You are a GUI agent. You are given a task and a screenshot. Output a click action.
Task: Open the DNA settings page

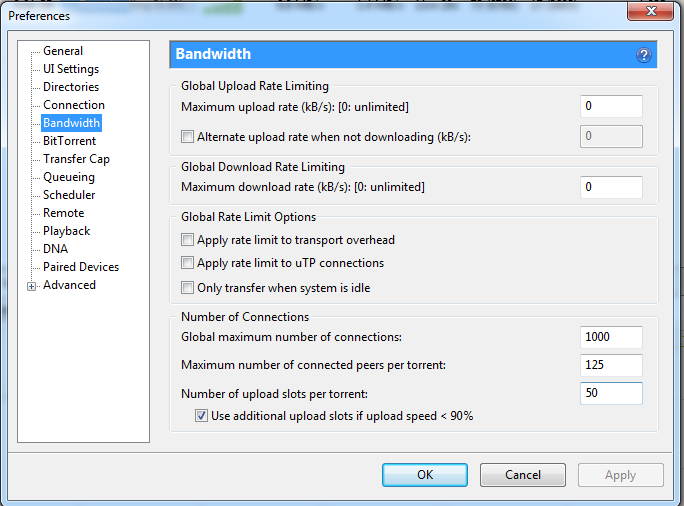(55, 249)
